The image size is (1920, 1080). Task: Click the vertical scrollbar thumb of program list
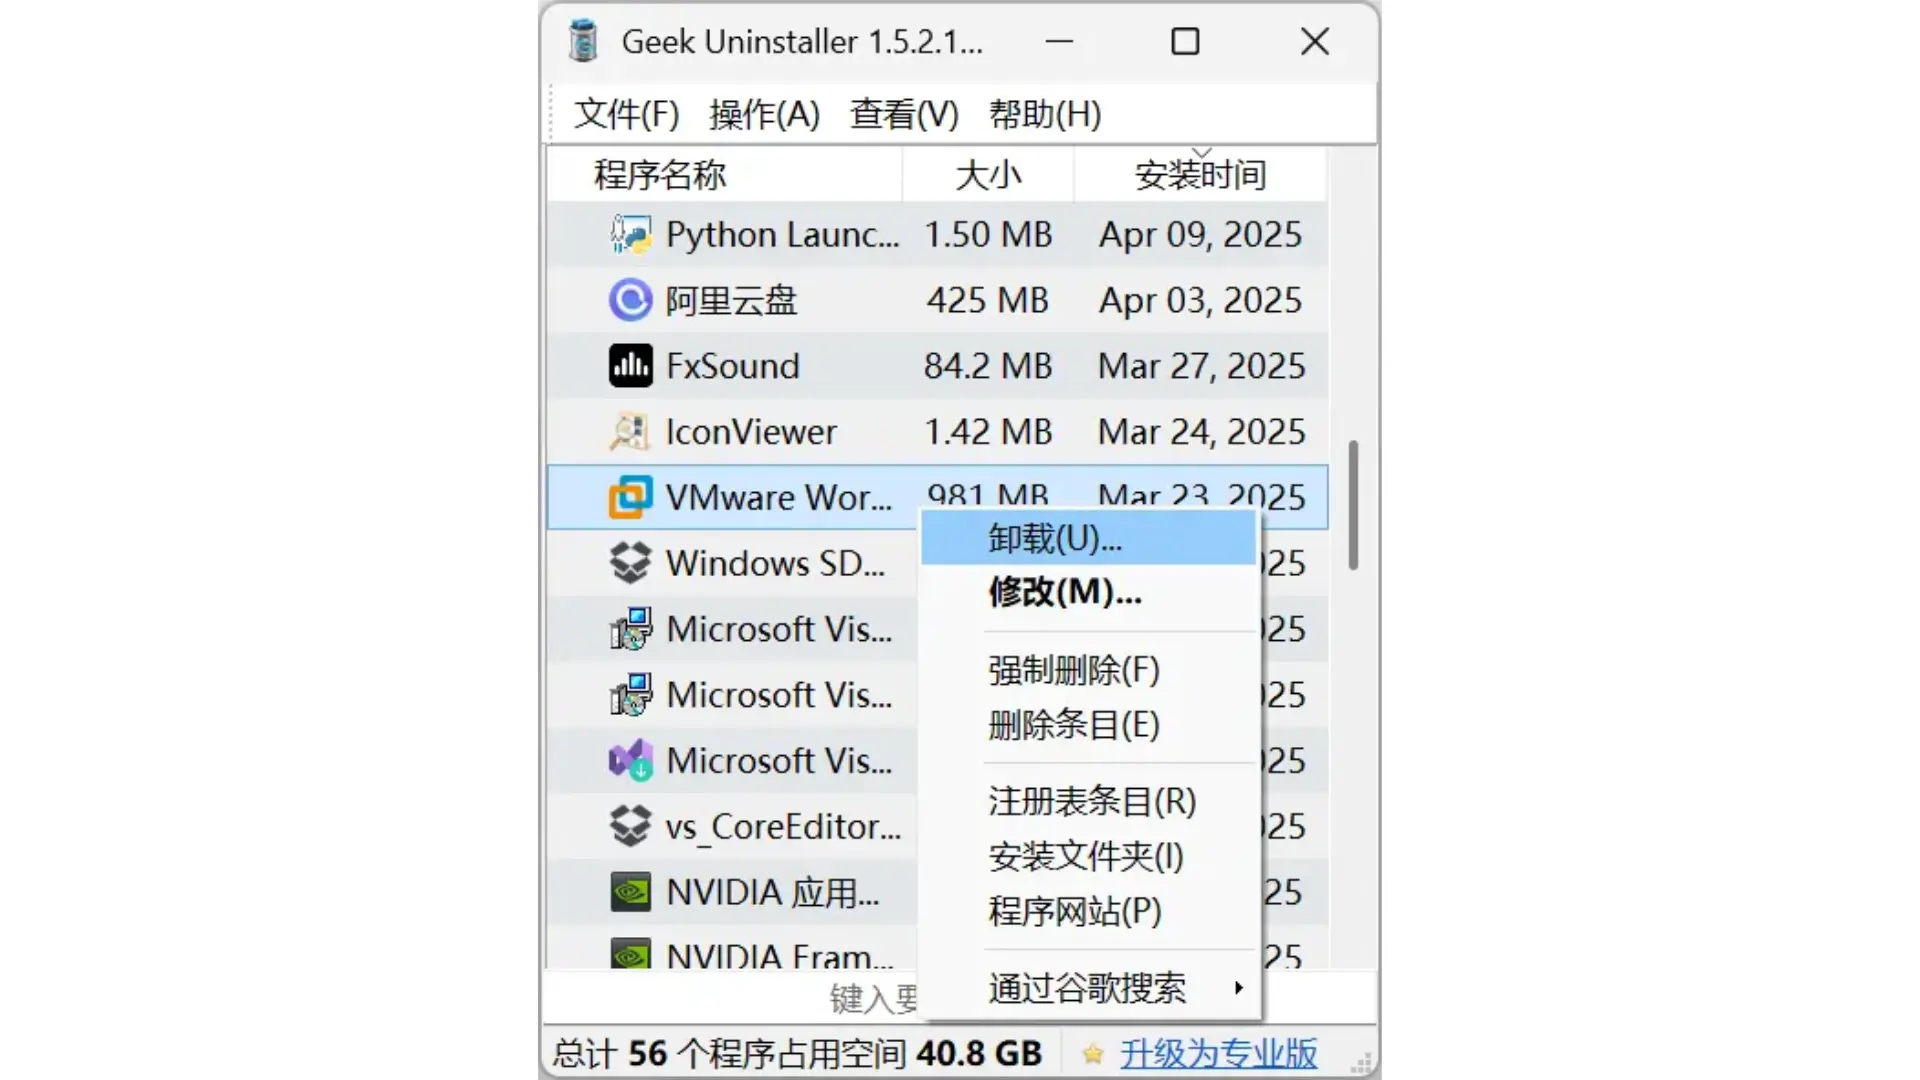coord(1353,505)
